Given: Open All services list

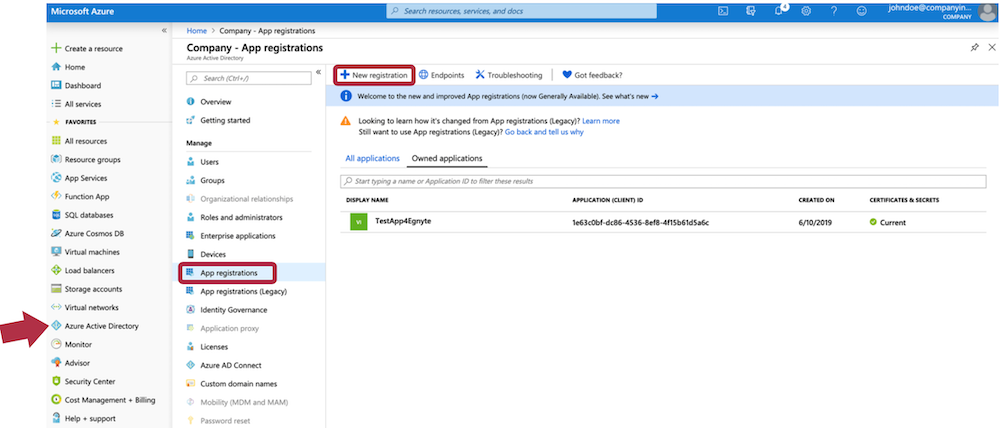Looking at the screenshot, I should tap(76, 104).
